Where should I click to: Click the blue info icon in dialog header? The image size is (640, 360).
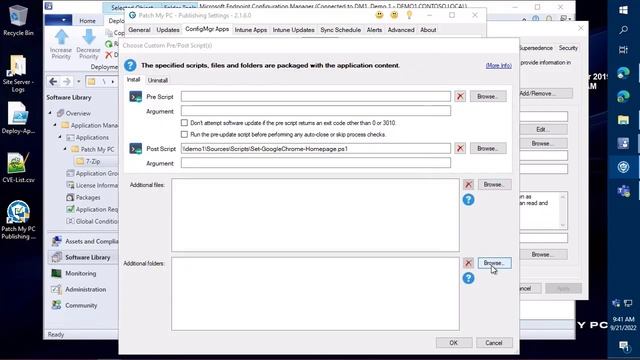pyautogui.click(x=130, y=65)
